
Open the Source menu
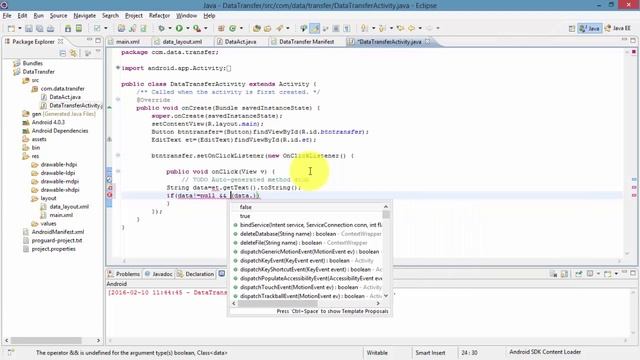tap(58, 16)
